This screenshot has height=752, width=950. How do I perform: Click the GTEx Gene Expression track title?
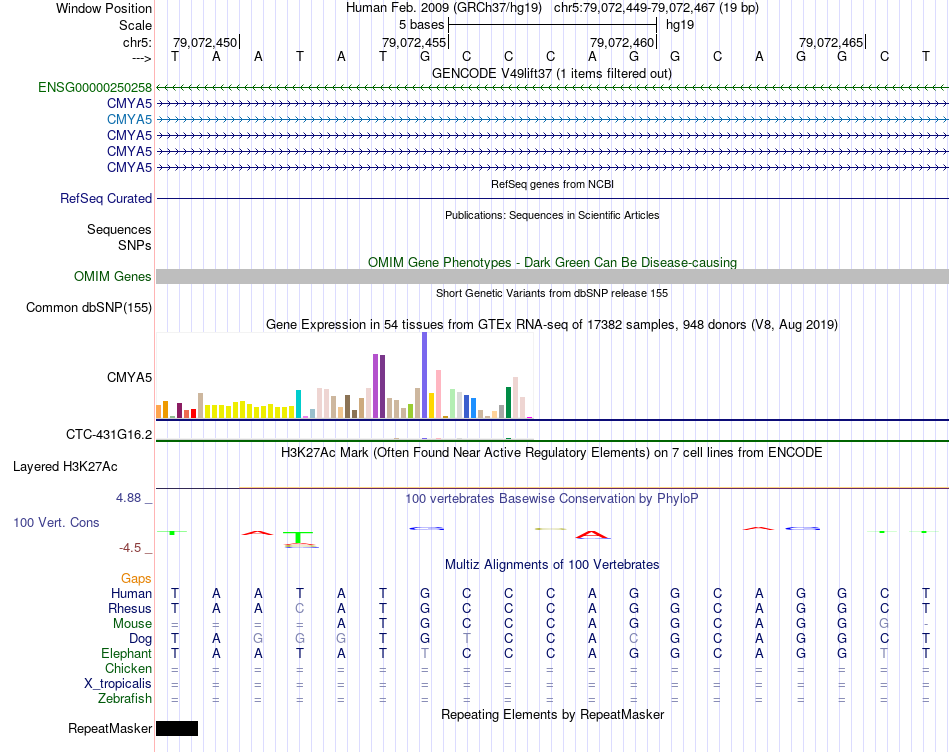pyautogui.click(x=552, y=324)
